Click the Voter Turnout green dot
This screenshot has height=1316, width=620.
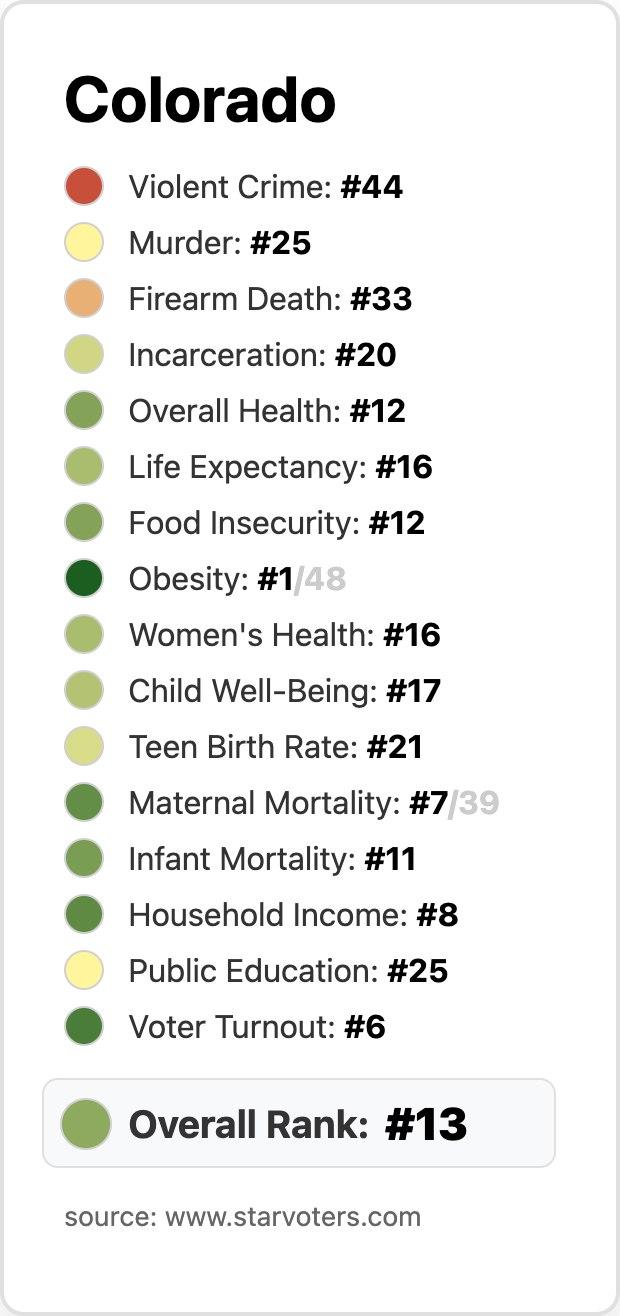coord(84,1027)
